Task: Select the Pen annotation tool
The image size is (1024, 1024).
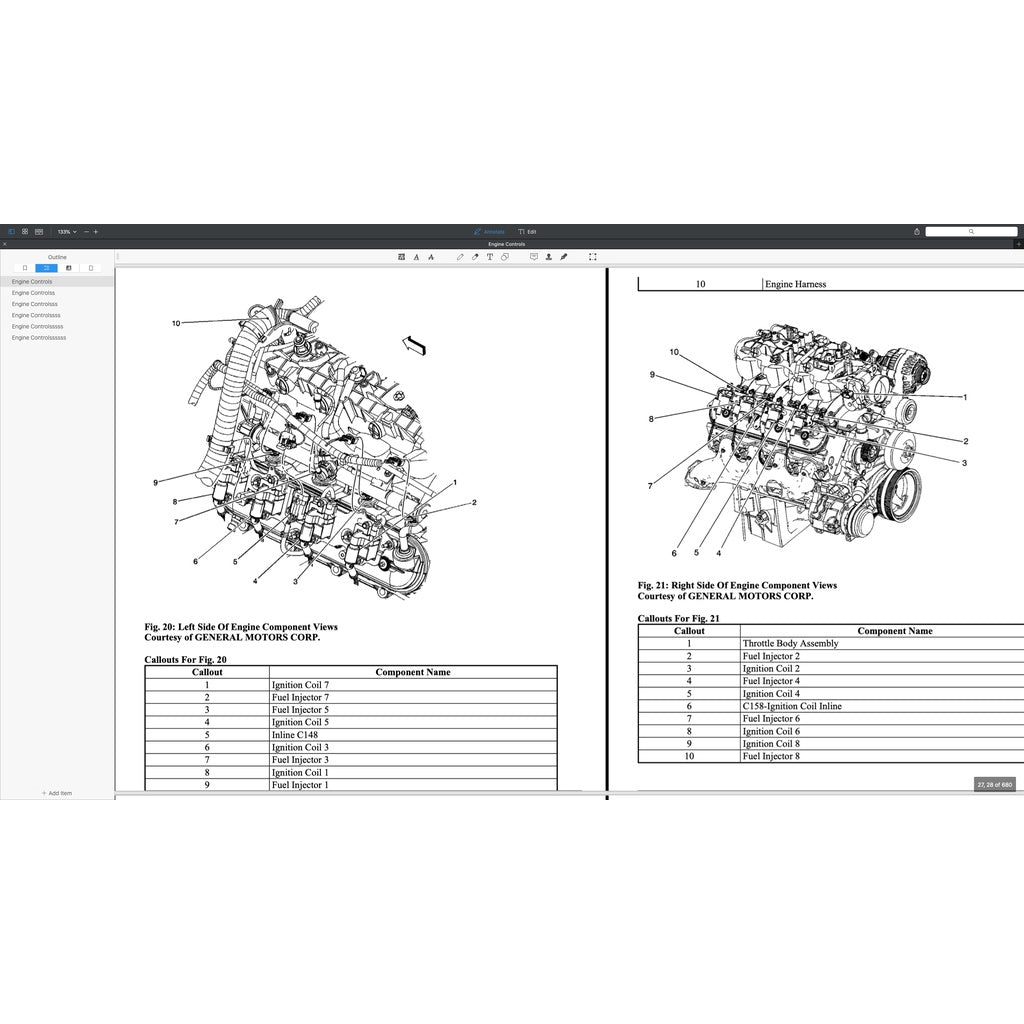Action: point(460,257)
